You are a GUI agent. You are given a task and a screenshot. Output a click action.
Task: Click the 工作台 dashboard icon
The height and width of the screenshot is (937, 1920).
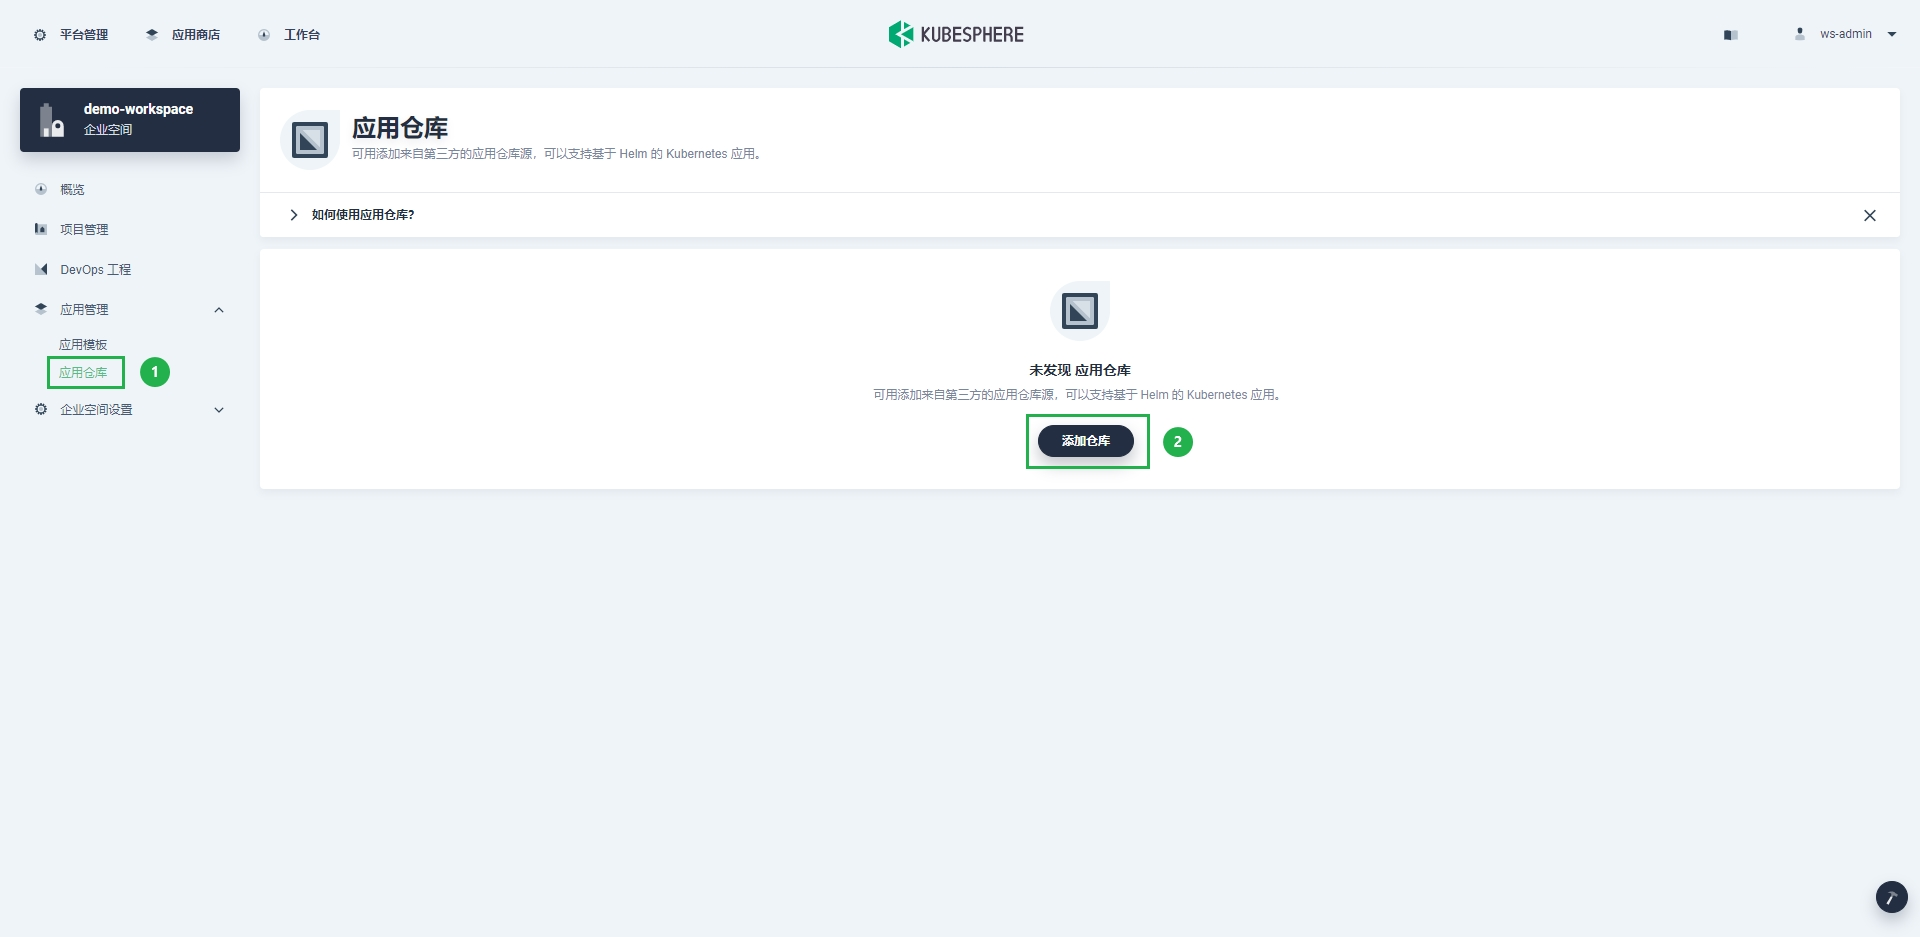264,35
